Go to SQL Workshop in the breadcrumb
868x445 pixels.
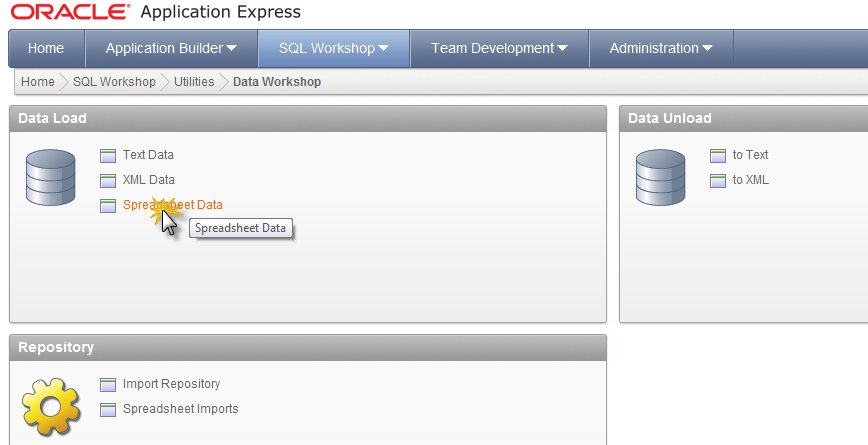tap(114, 82)
